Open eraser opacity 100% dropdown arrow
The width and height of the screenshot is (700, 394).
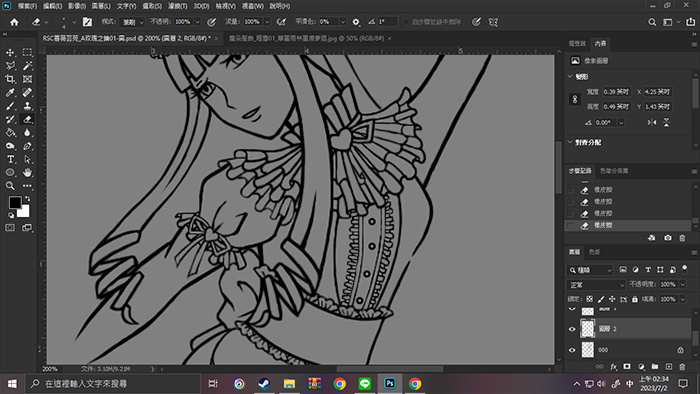click(197, 22)
